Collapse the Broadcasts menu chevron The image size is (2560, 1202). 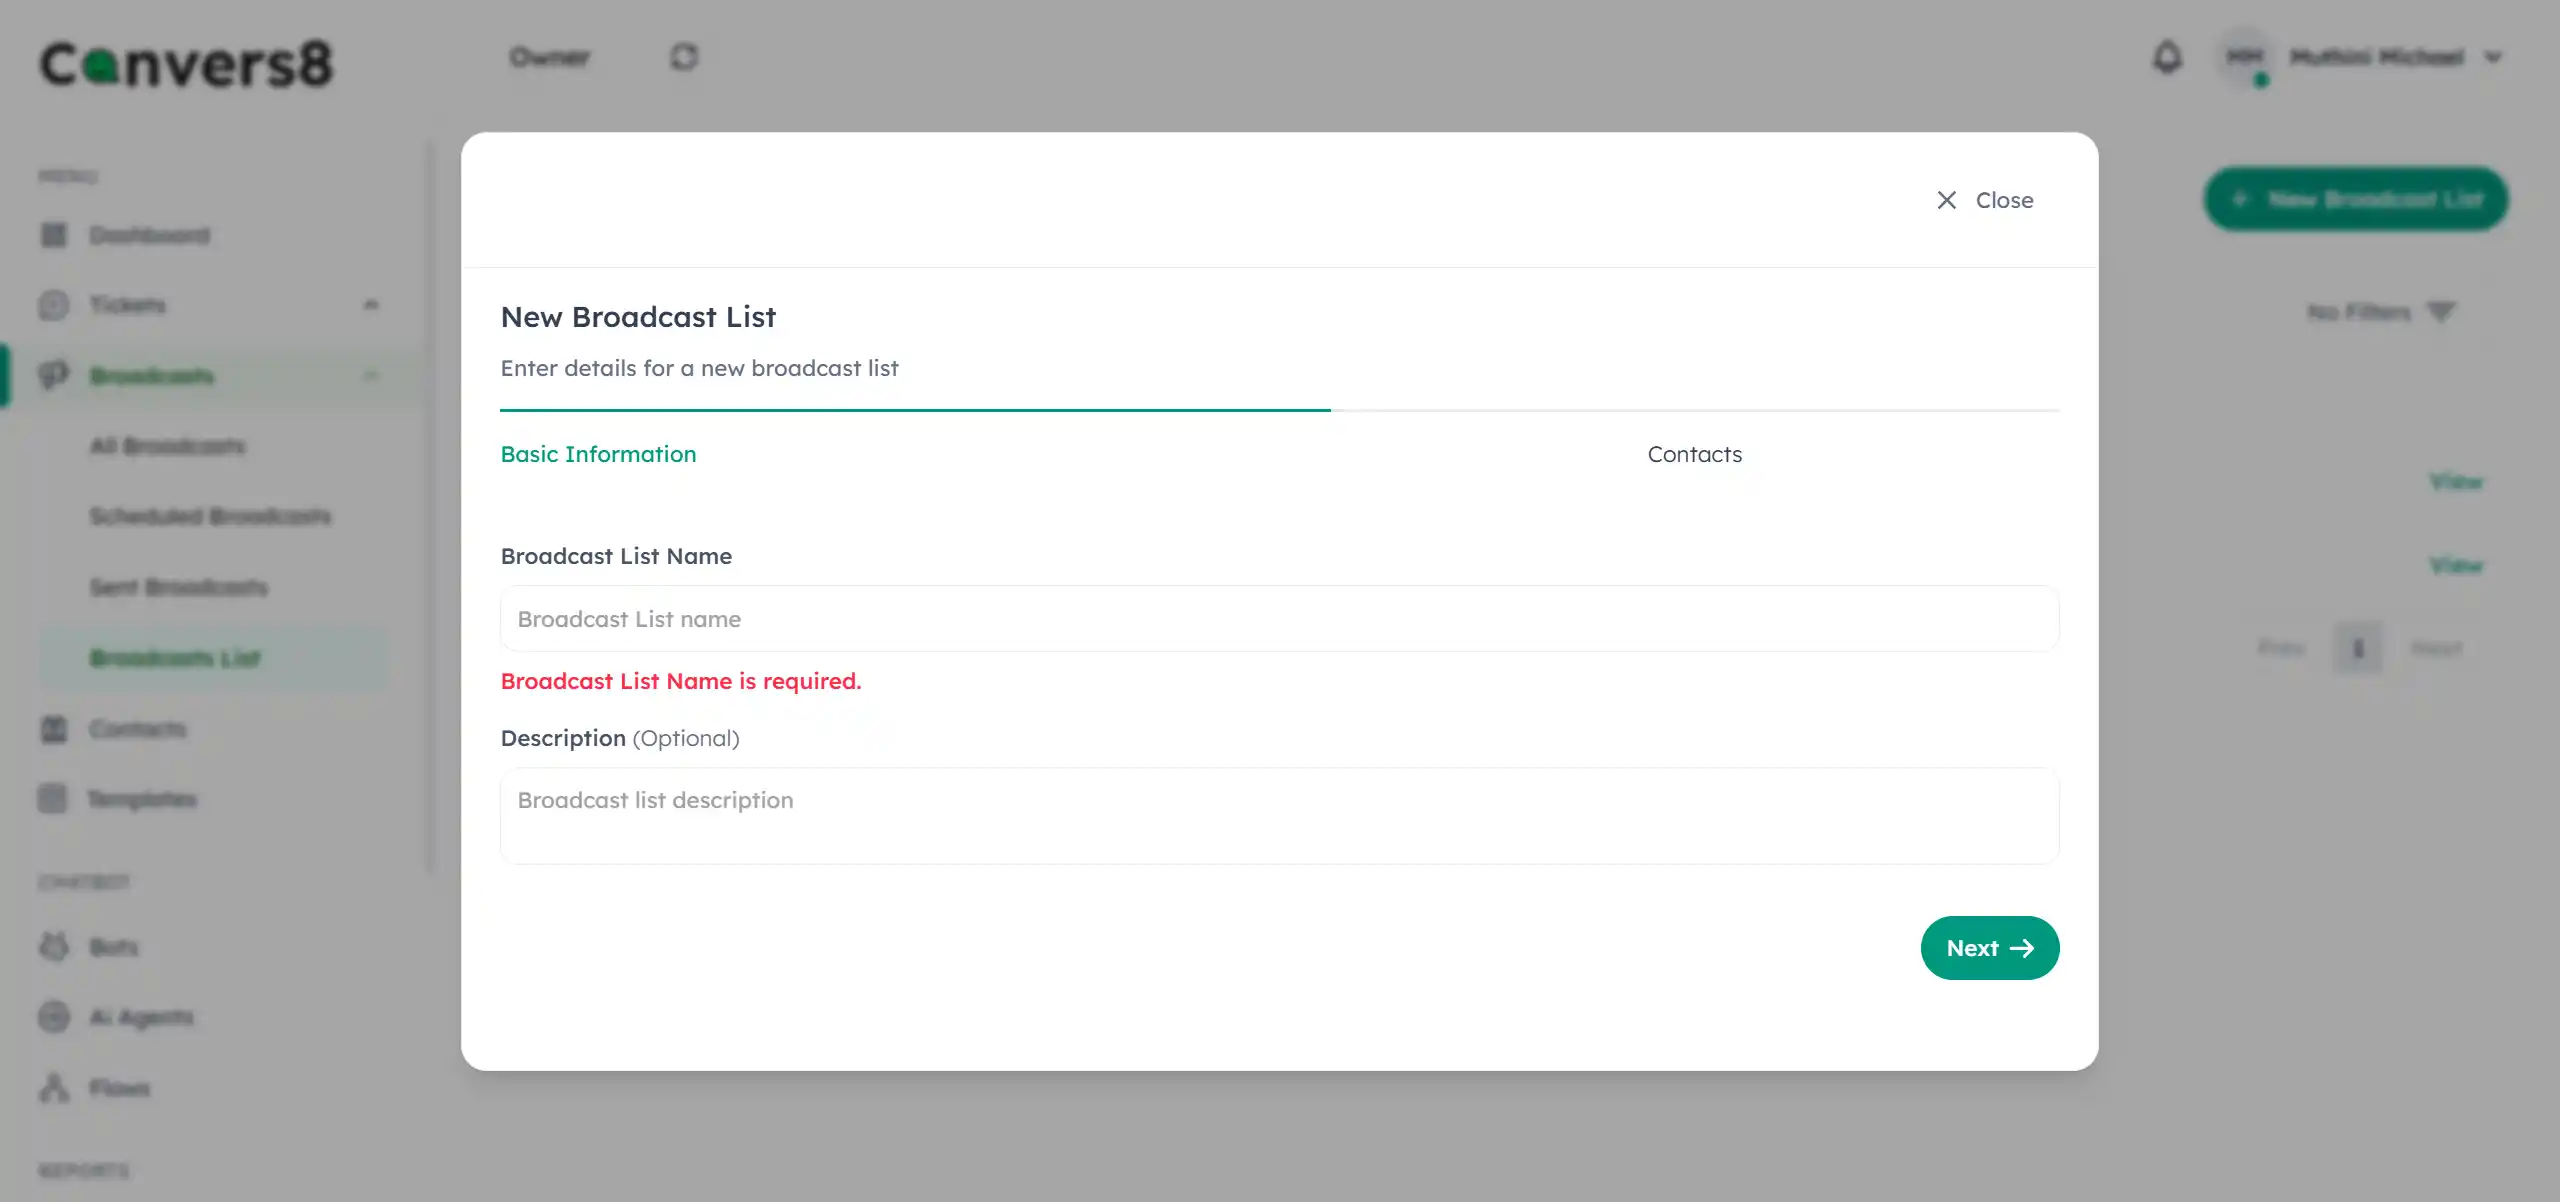(371, 376)
